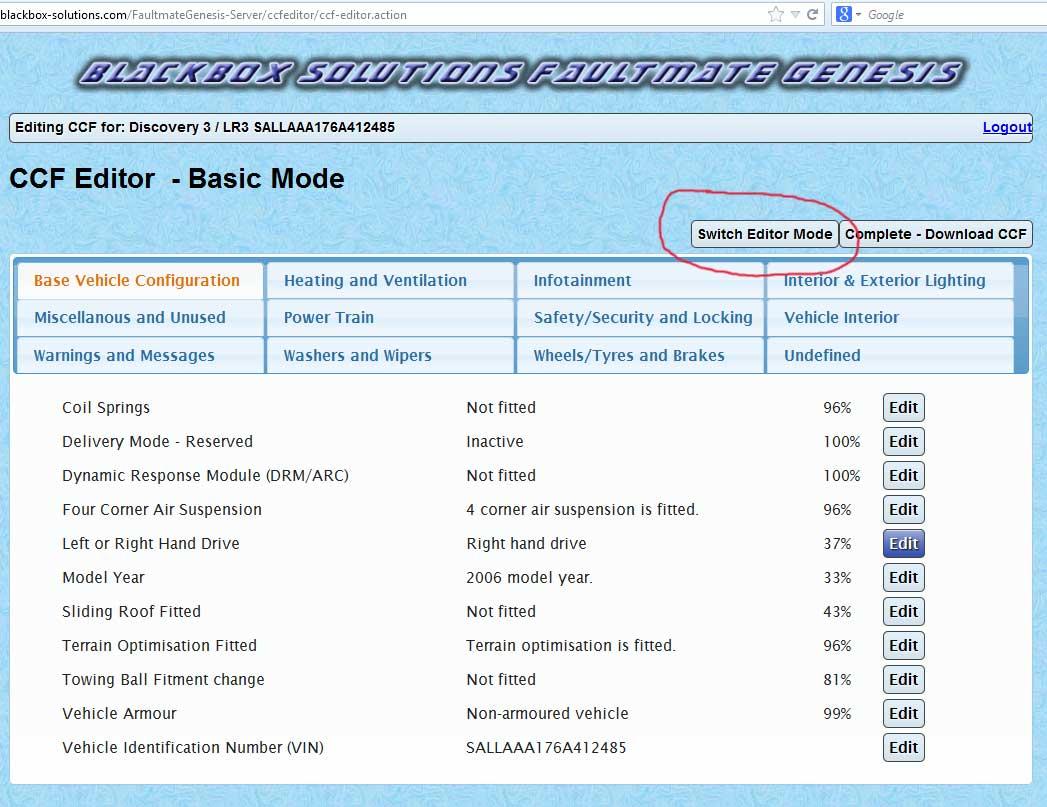The height and width of the screenshot is (807, 1047).
Task: Open the URL history dropdown arrow
Action: coord(795,14)
